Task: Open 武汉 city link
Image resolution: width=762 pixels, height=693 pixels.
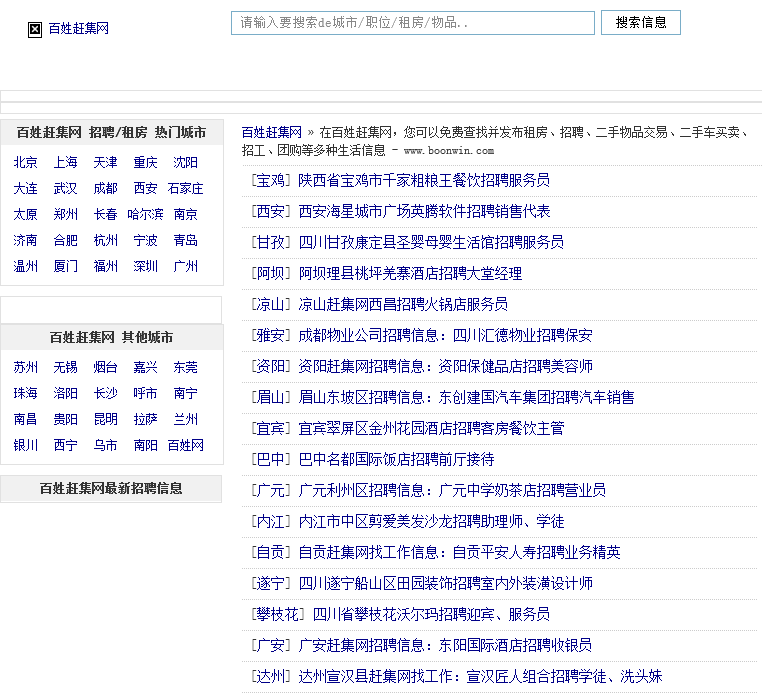Action: (65, 188)
